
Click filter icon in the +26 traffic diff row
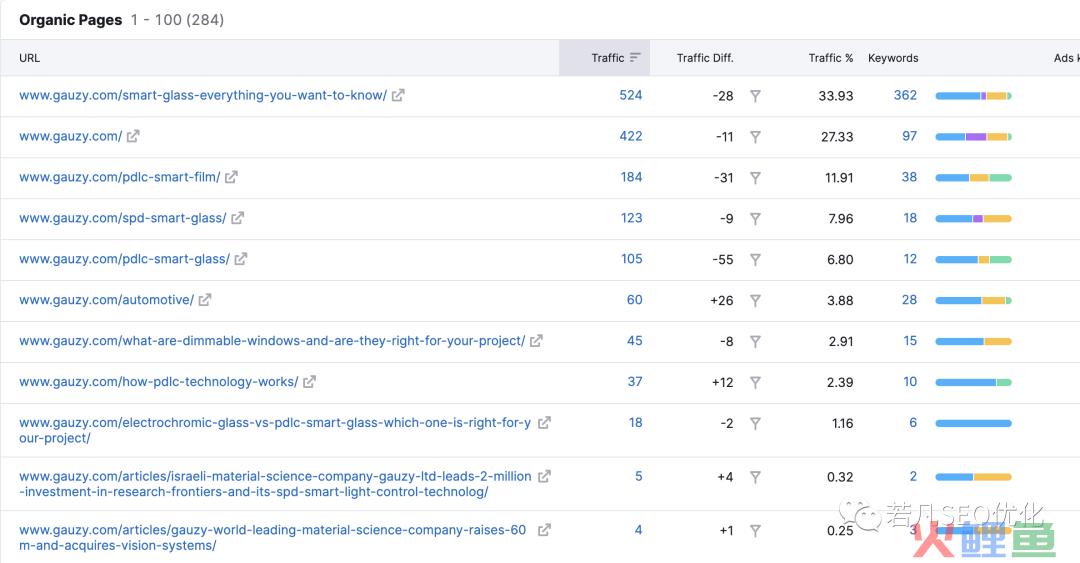[756, 300]
